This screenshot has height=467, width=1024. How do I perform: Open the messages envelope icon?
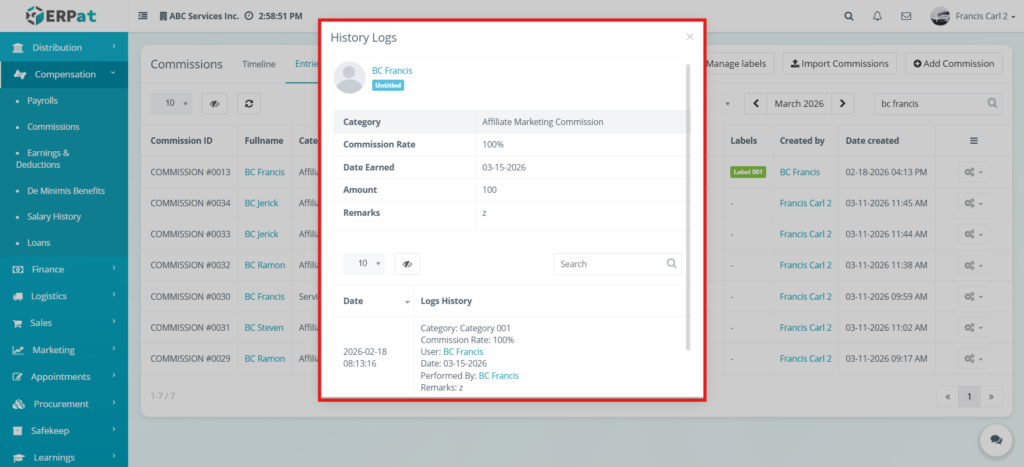pyautogui.click(x=906, y=17)
